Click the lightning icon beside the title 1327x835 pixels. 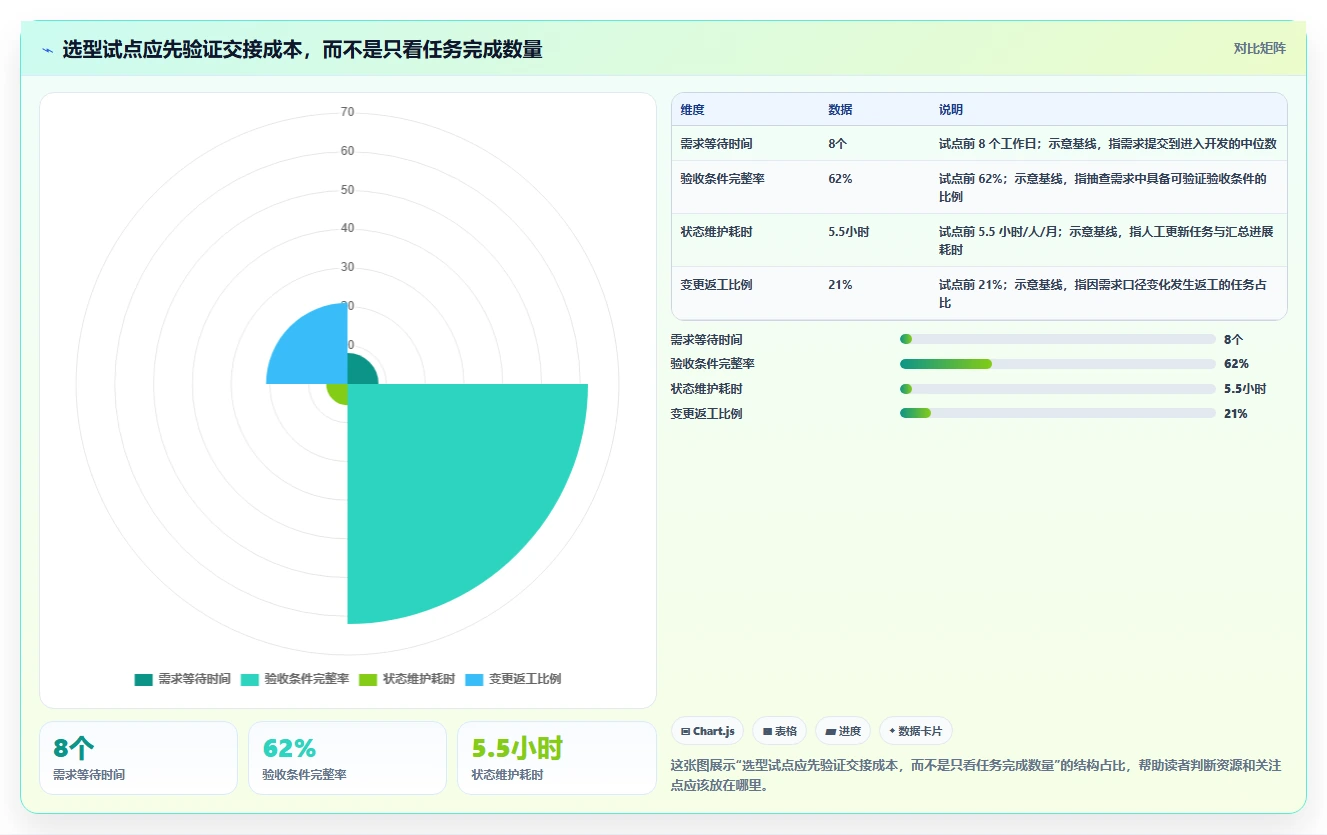47,50
